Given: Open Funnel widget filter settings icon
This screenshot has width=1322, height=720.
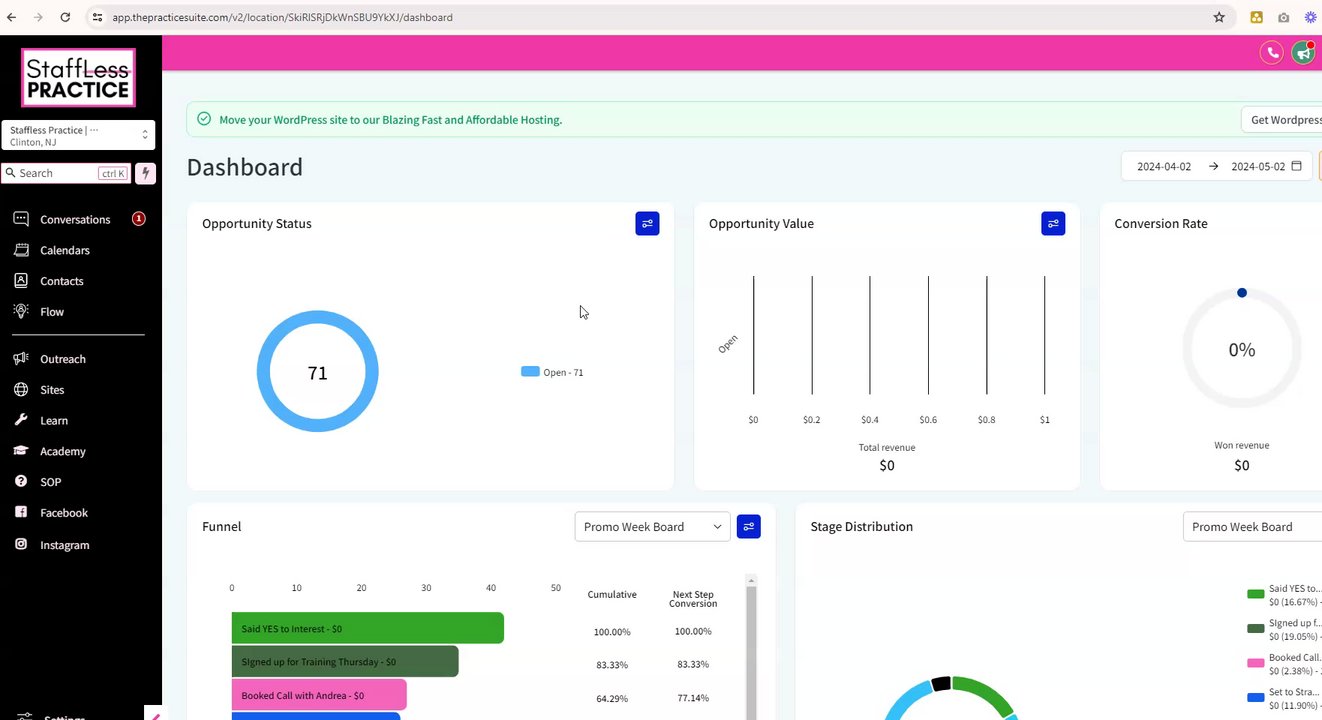Looking at the screenshot, I should [748, 526].
